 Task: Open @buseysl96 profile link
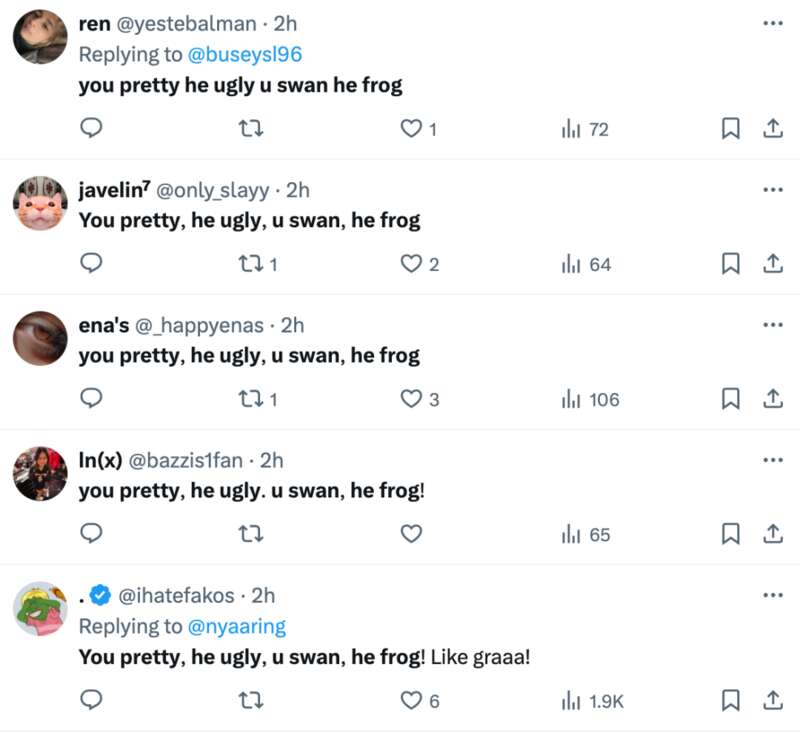coord(244,55)
